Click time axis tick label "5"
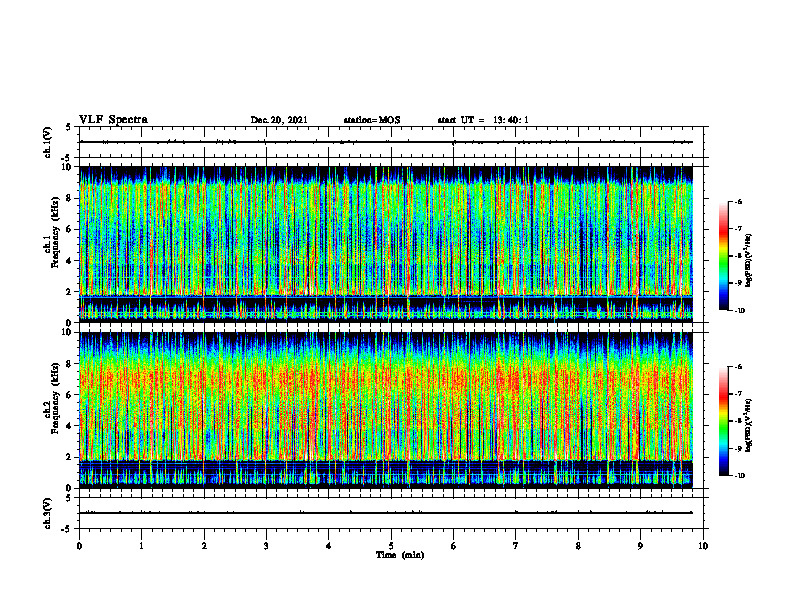792x612 pixels. (391, 546)
